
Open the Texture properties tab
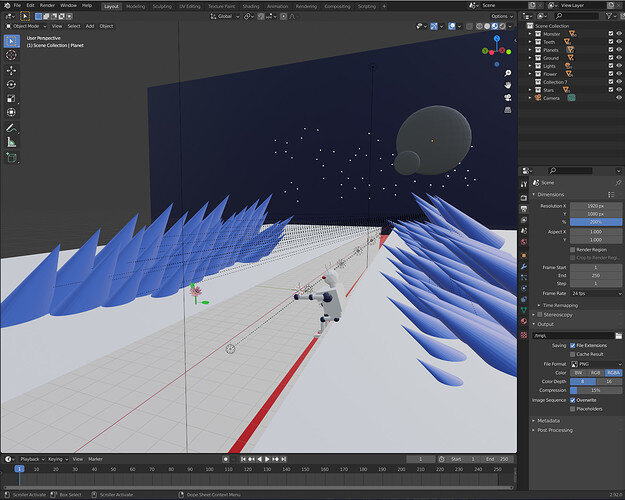click(x=524, y=335)
